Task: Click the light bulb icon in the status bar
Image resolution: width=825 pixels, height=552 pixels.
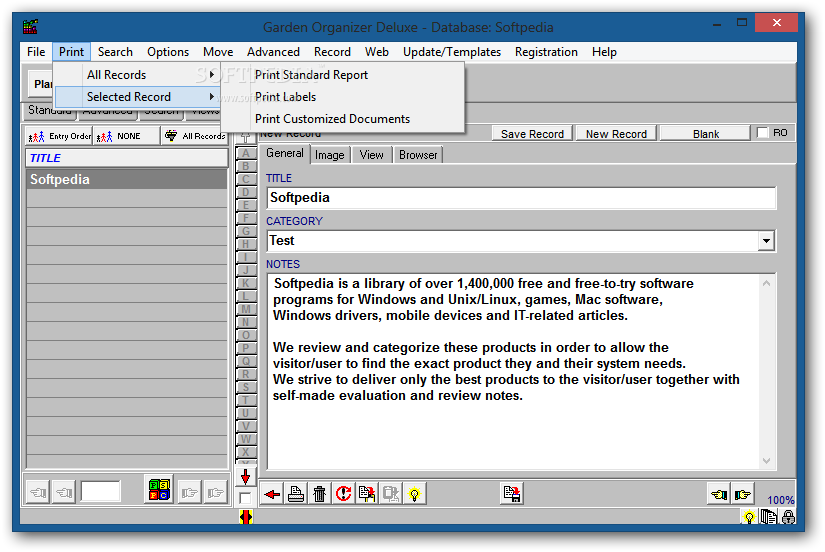Action: click(749, 517)
